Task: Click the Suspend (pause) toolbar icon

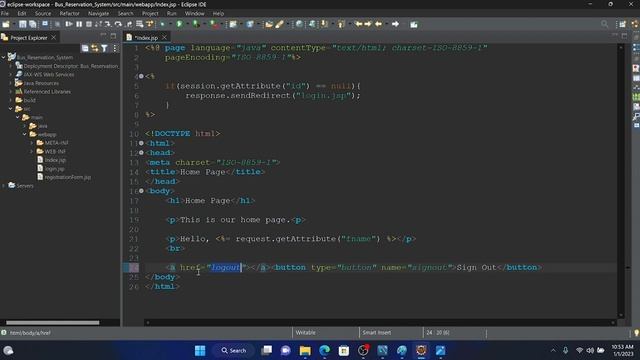Action: 79,24
